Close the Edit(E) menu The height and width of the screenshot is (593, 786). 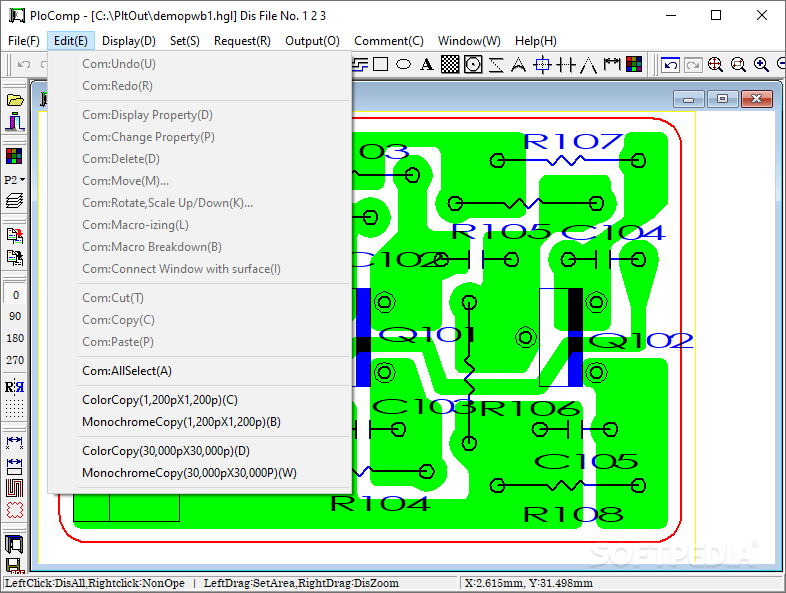pyautogui.click(x=71, y=41)
